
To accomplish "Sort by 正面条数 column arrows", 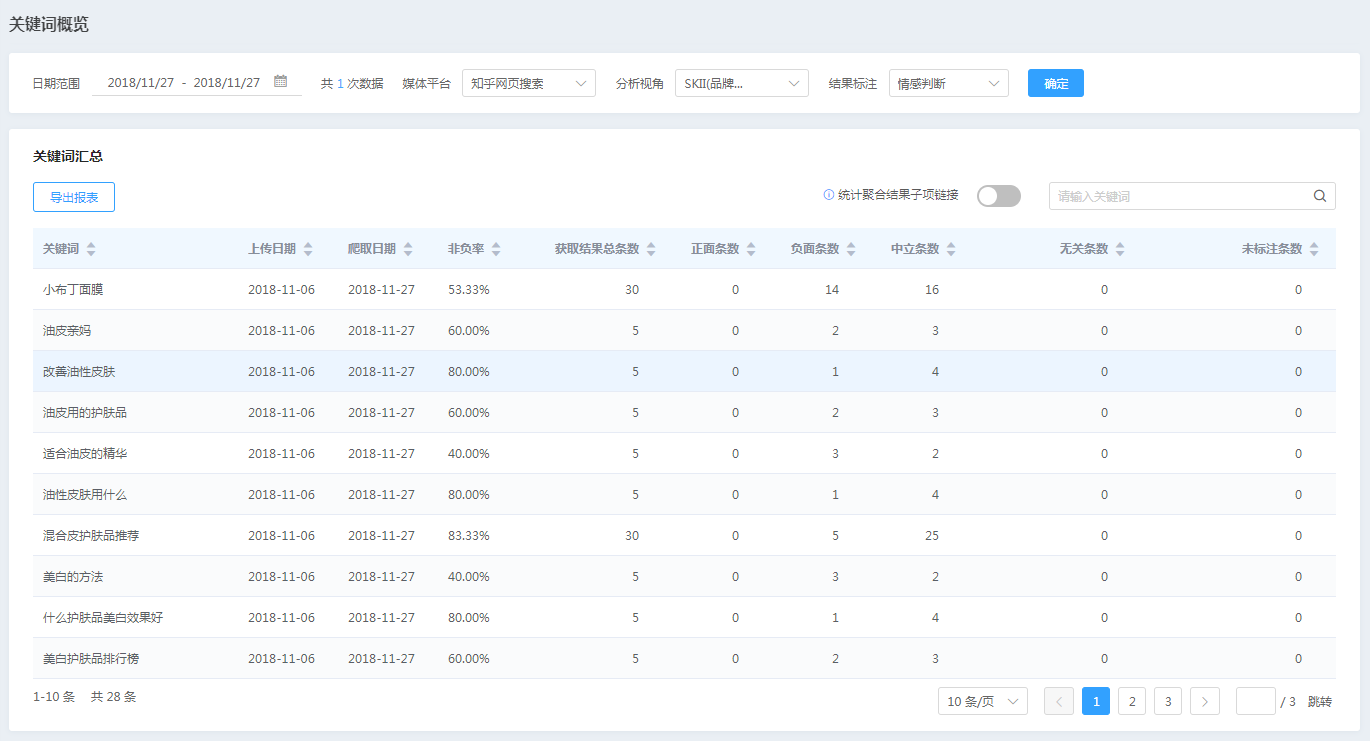I will [x=751, y=249].
